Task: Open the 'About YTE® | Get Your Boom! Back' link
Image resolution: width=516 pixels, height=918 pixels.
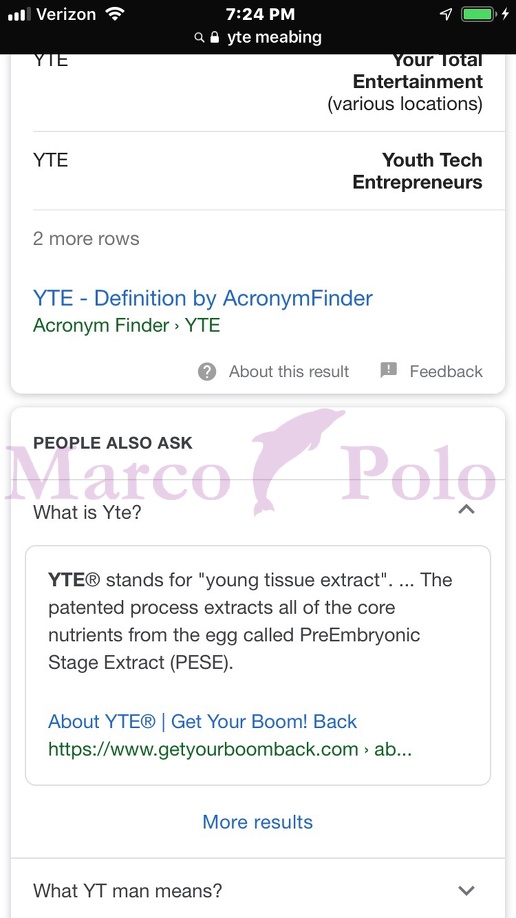Action: tap(203, 721)
